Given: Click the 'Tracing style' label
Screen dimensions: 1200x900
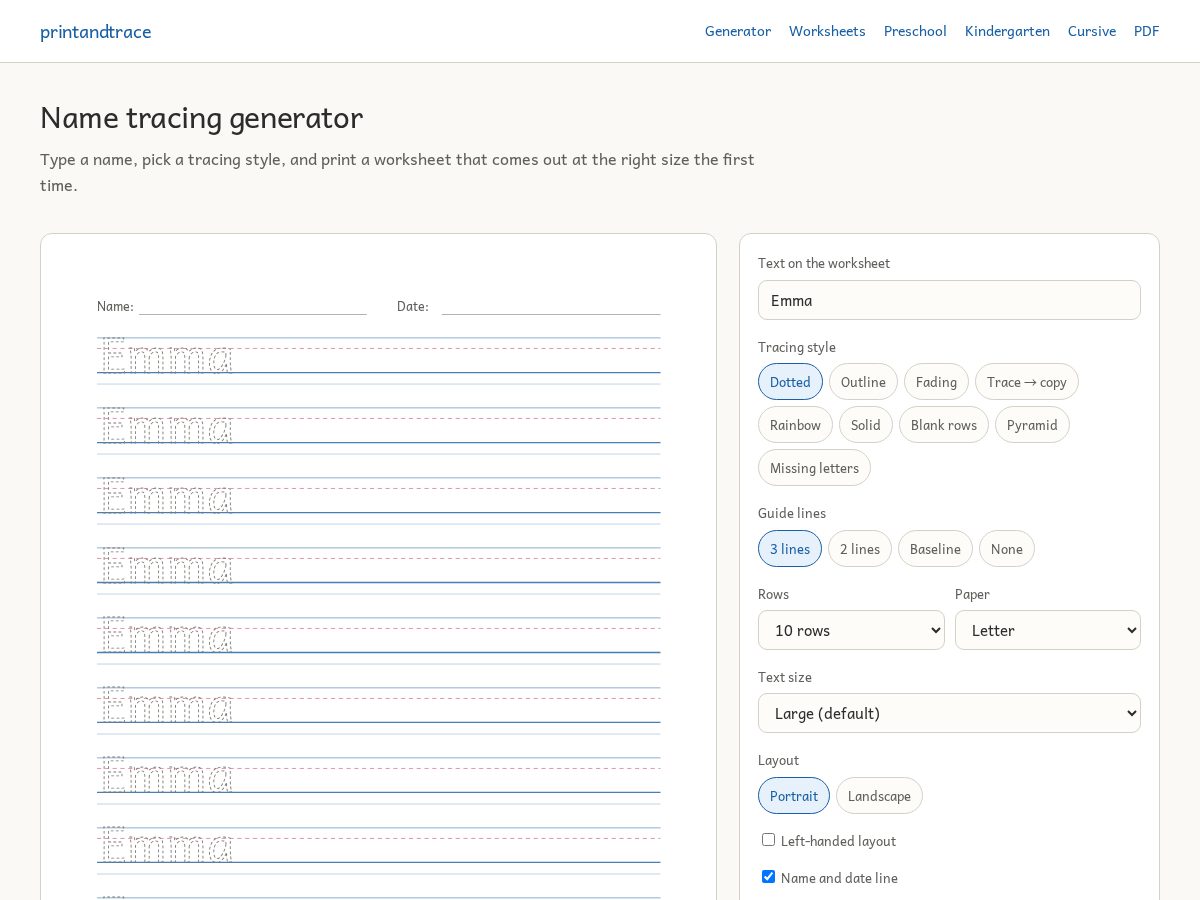Looking at the screenshot, I should pyautogui.click(x=797, y=347).
